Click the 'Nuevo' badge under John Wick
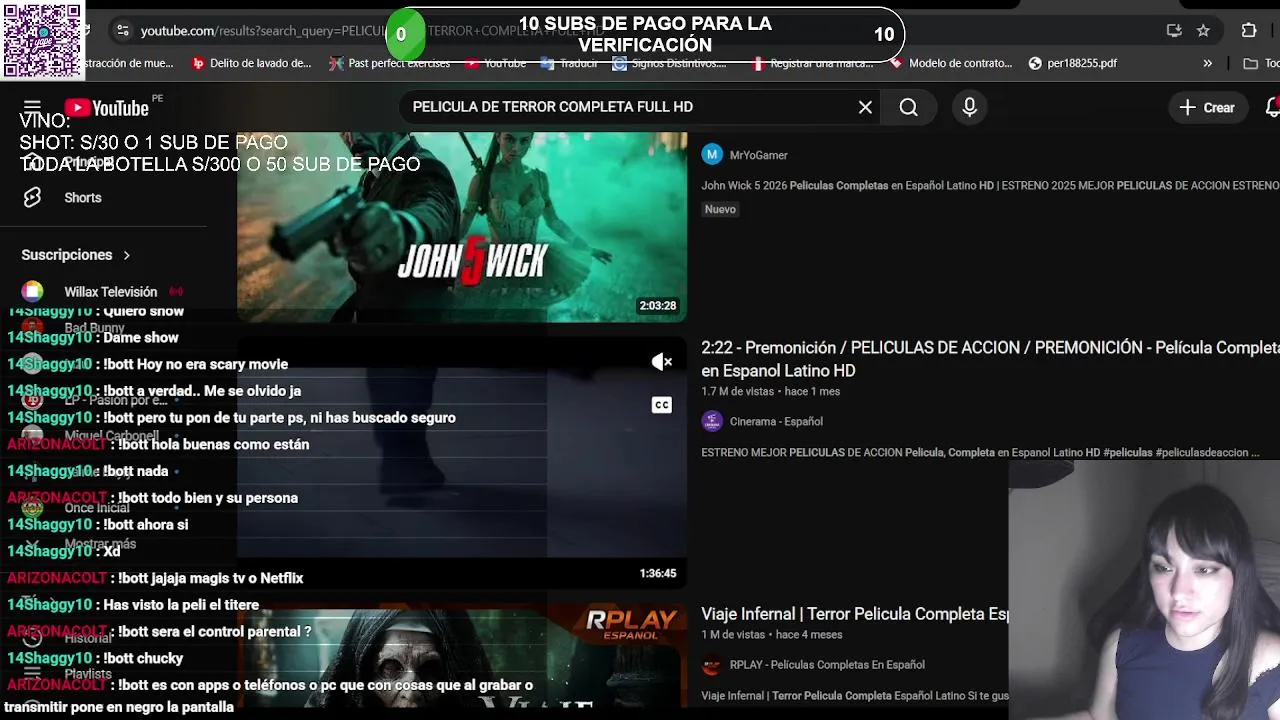 tap(720, 209)
